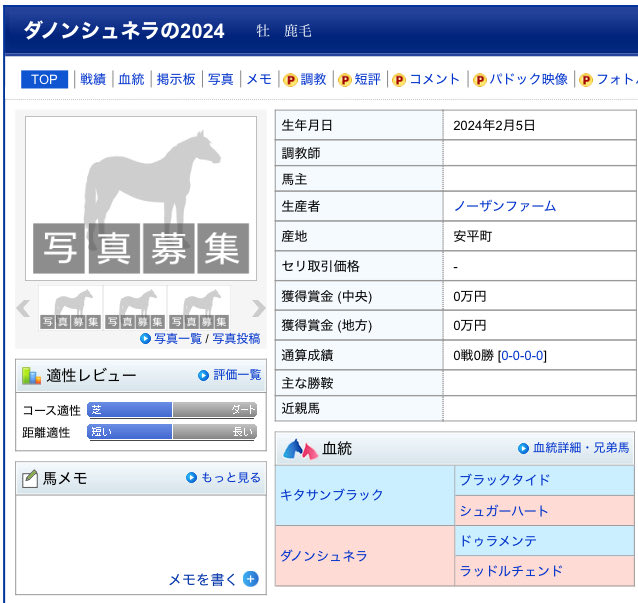This screenshot has height=603, width=638.
Task: Open the TOP tab
Action: click(44, 79)
